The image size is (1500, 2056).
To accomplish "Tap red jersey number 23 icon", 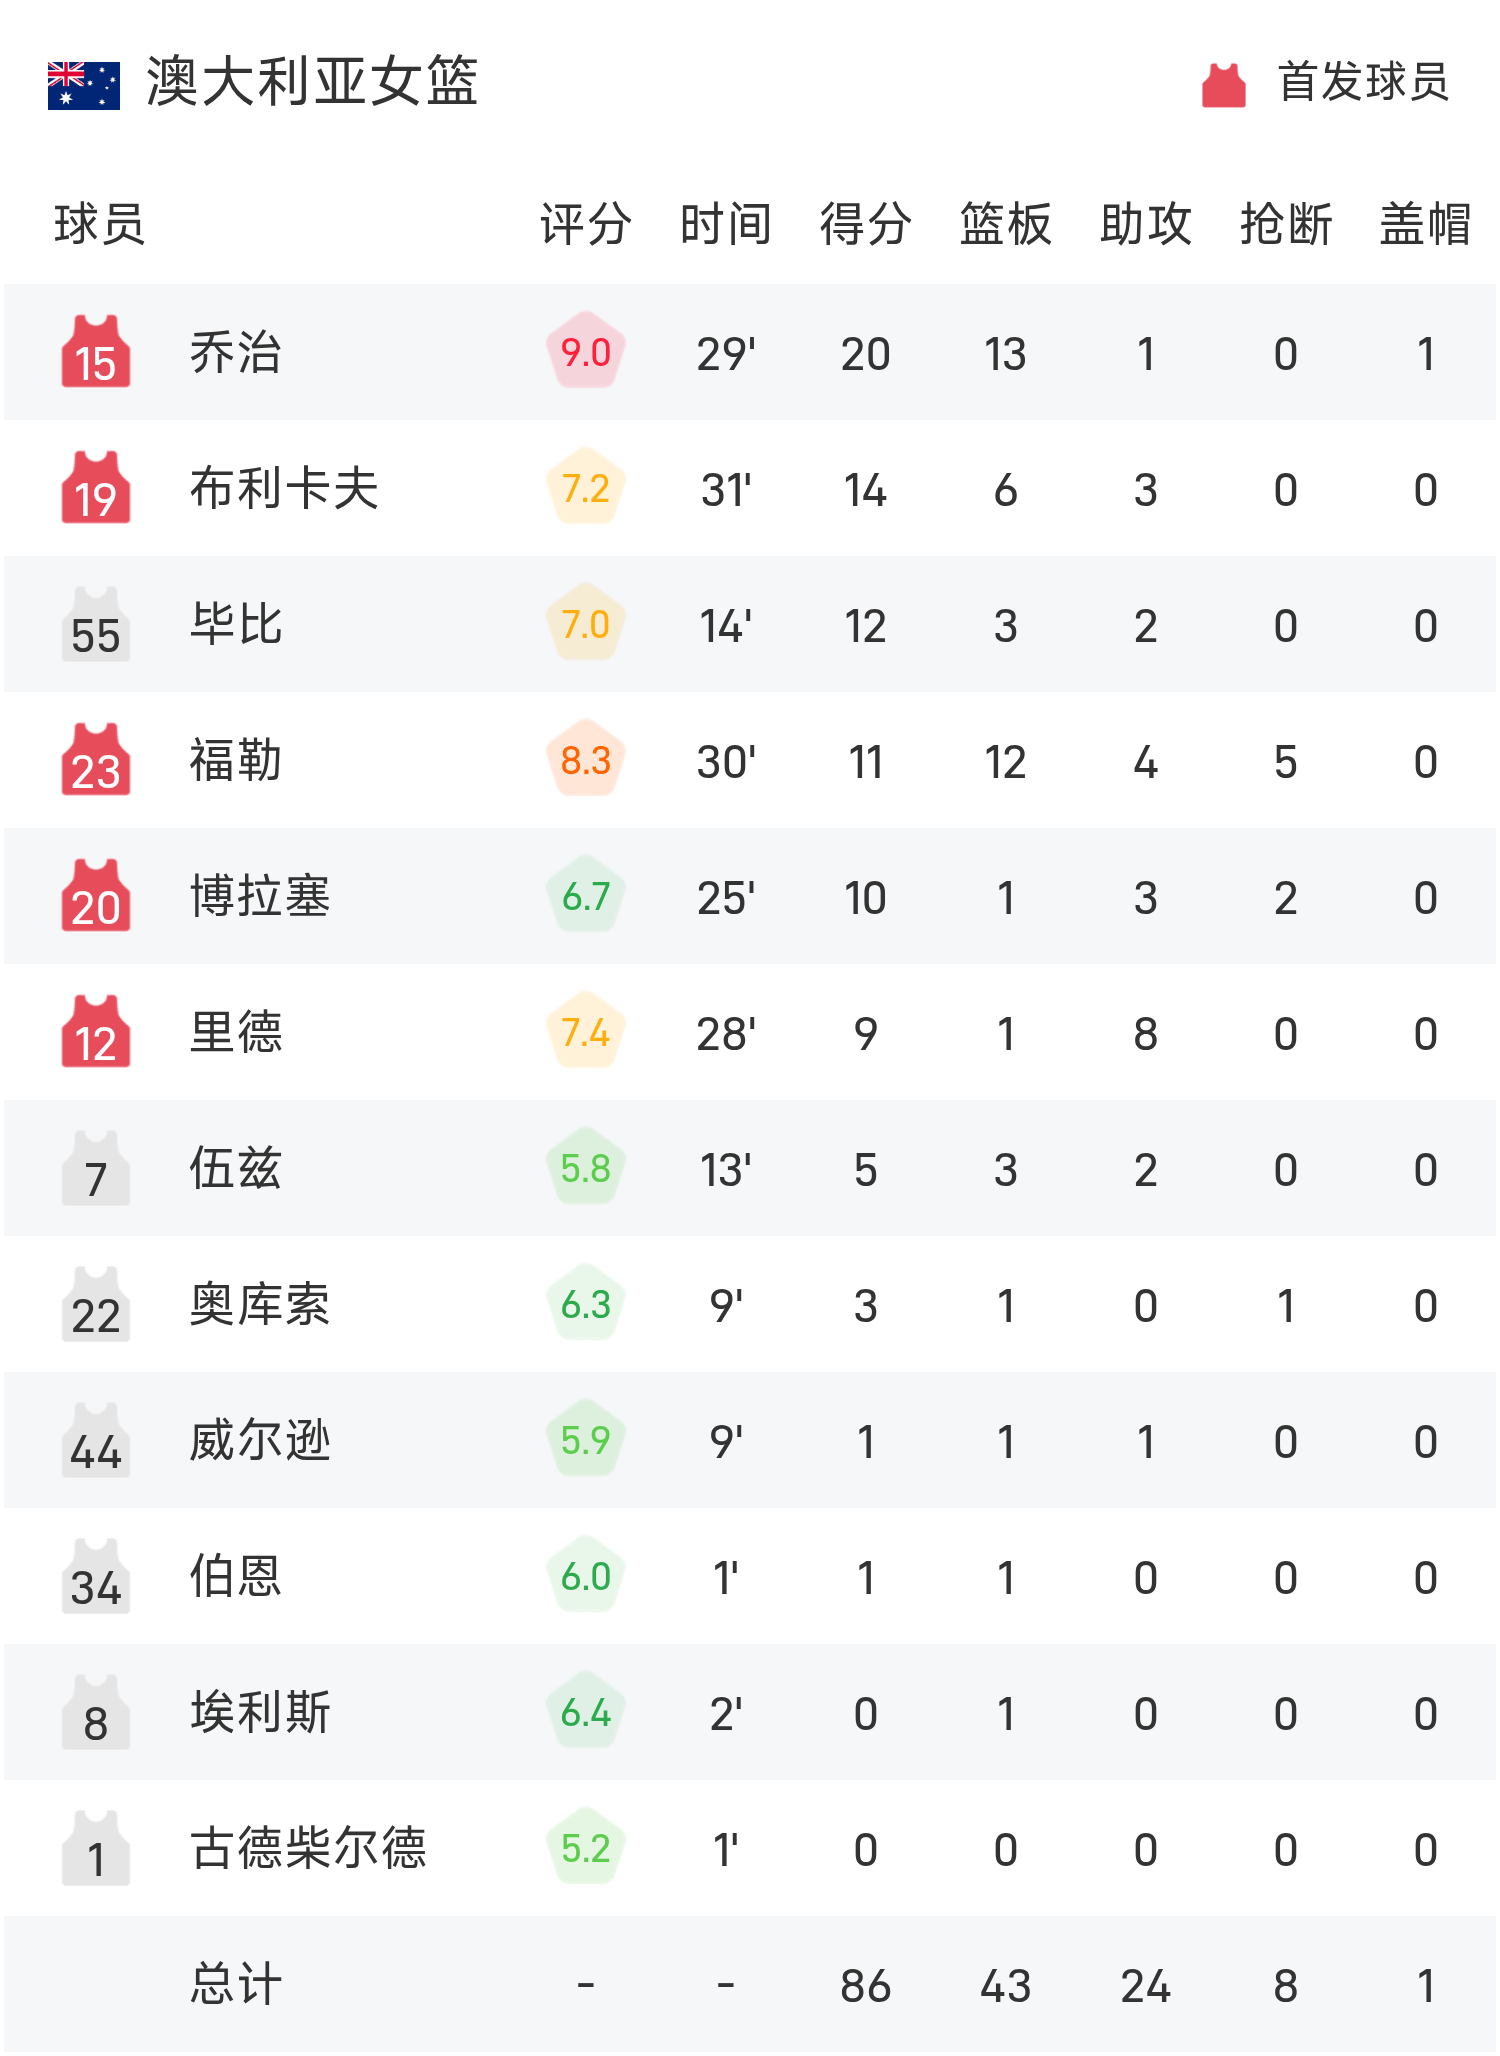I will (x=96, y=760).
